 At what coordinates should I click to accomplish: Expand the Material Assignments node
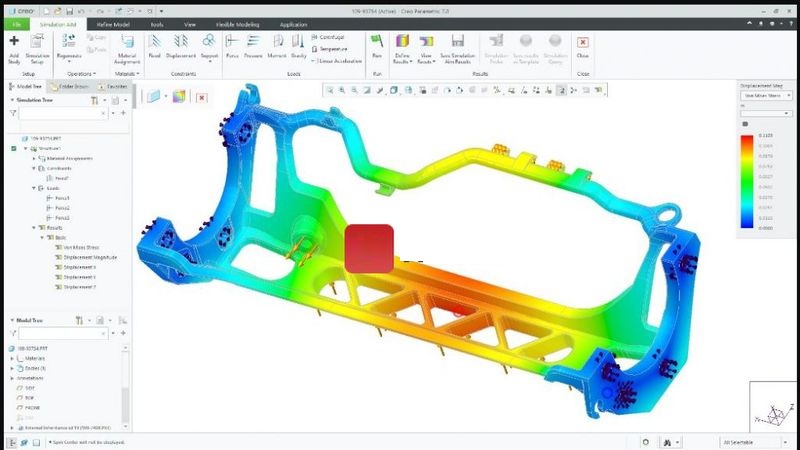point(34,159)
